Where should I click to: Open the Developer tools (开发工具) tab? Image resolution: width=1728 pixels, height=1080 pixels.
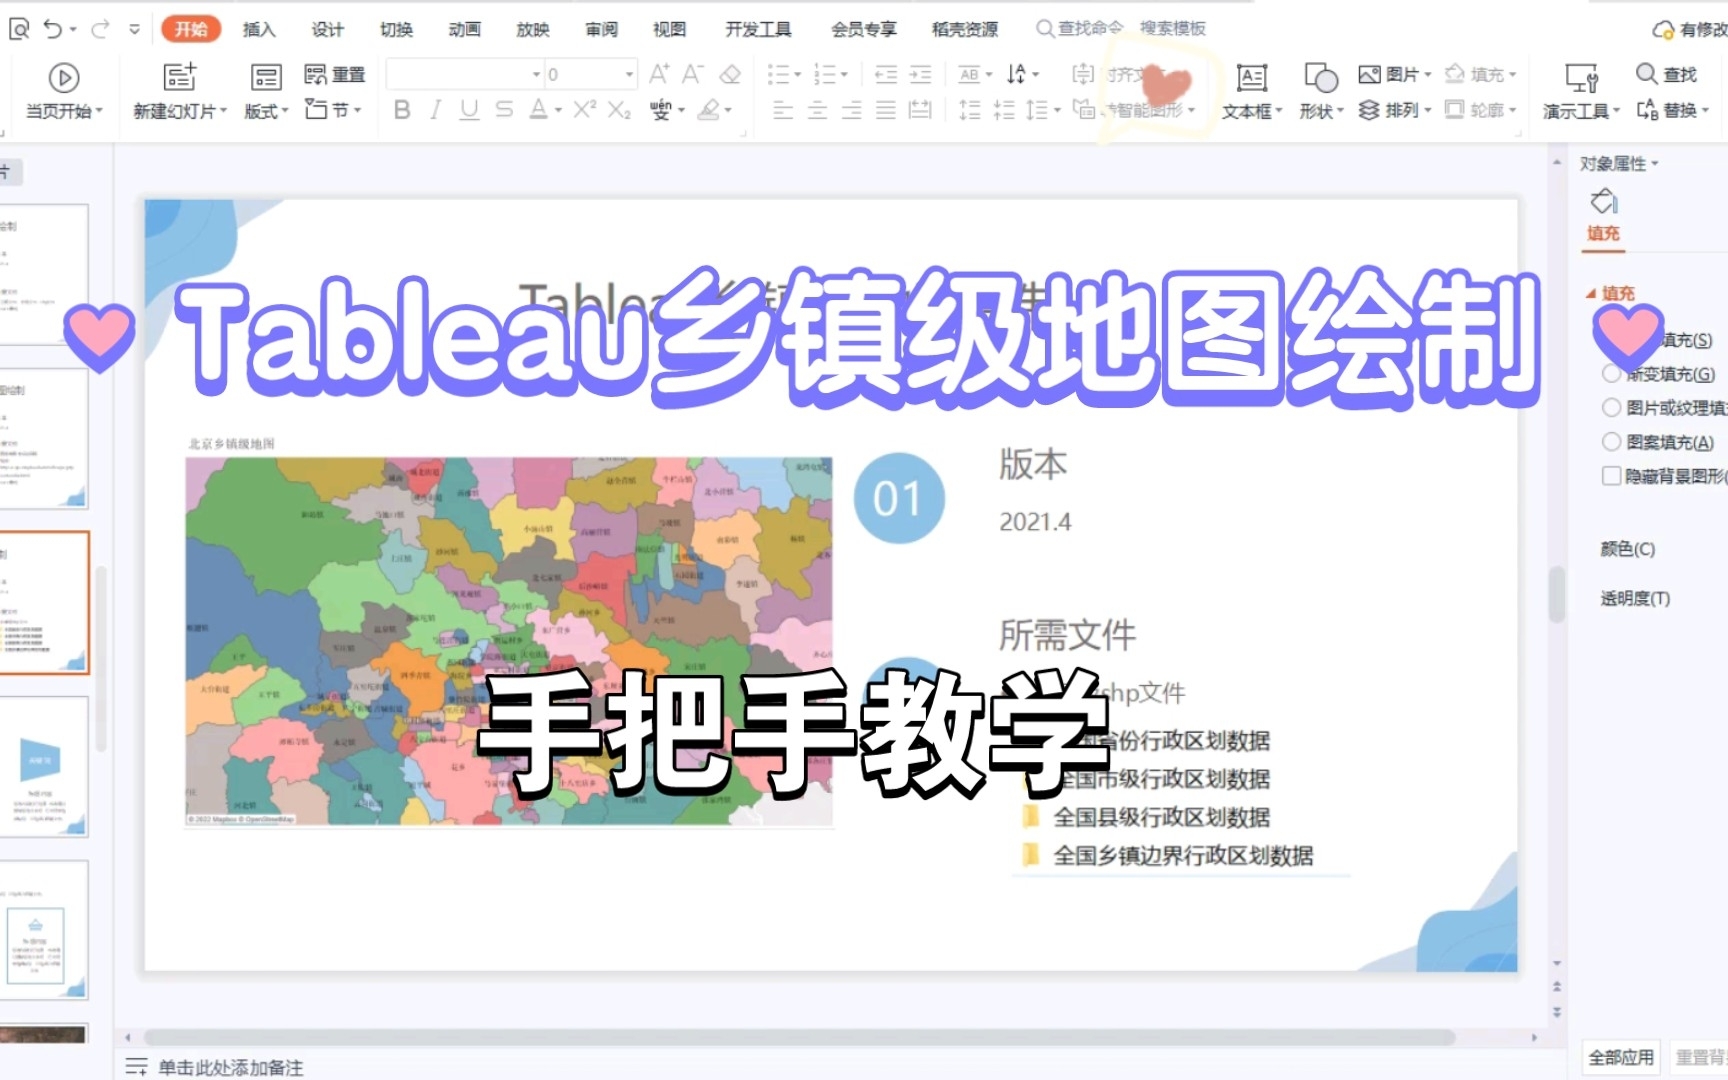758,29
